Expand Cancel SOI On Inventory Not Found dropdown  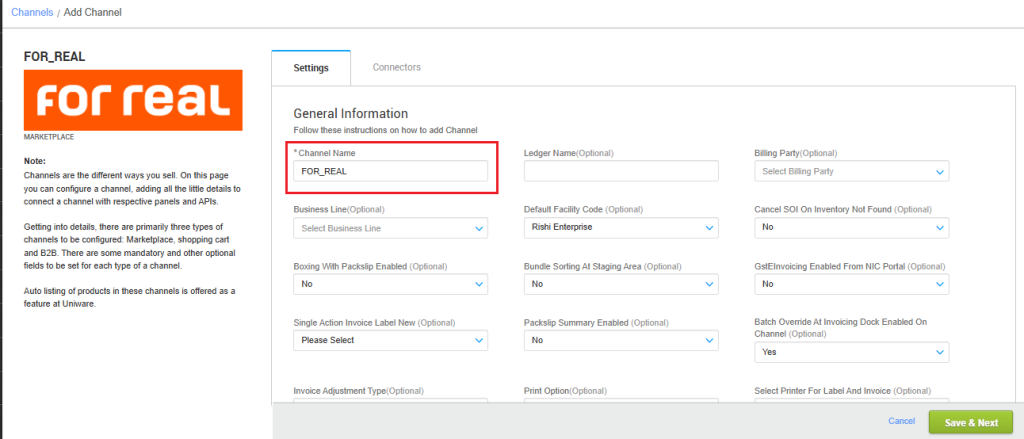click(851, 228)
